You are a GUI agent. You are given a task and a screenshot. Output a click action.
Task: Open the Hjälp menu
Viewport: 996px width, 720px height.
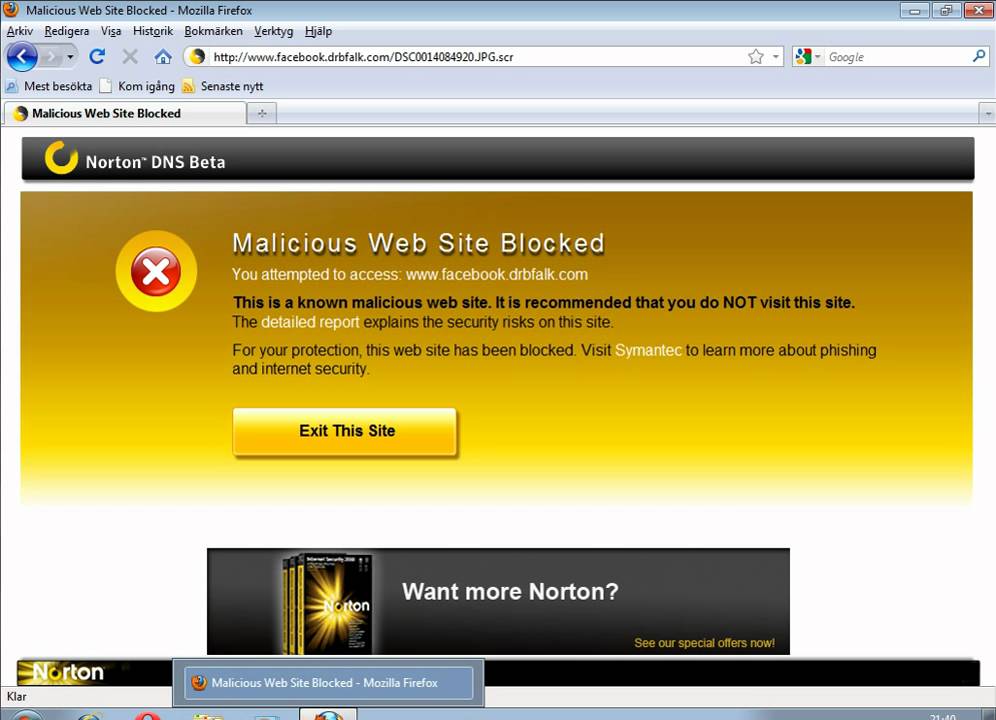coord(318,31)
